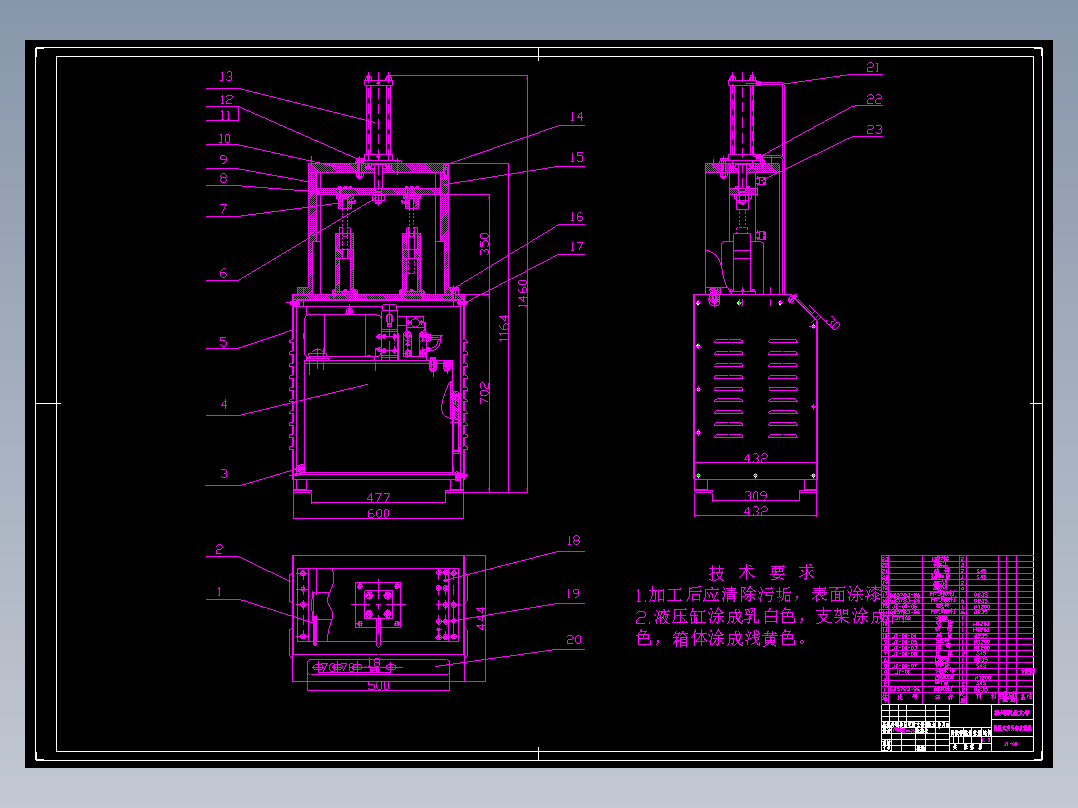This screenshot has height=808, width=1078.
Task: Click part callout number 22
Action: 874,100
